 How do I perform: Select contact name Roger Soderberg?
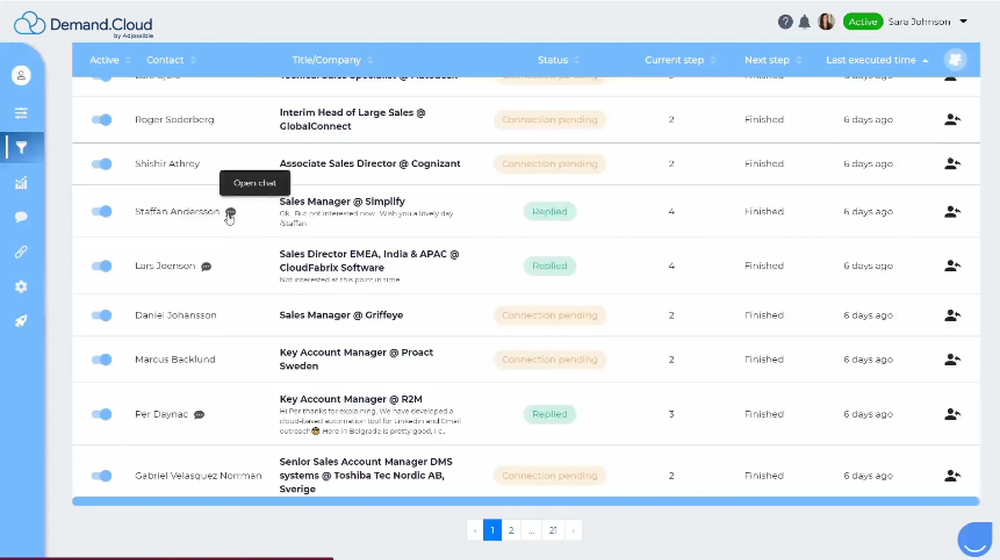tap(175, 119)
